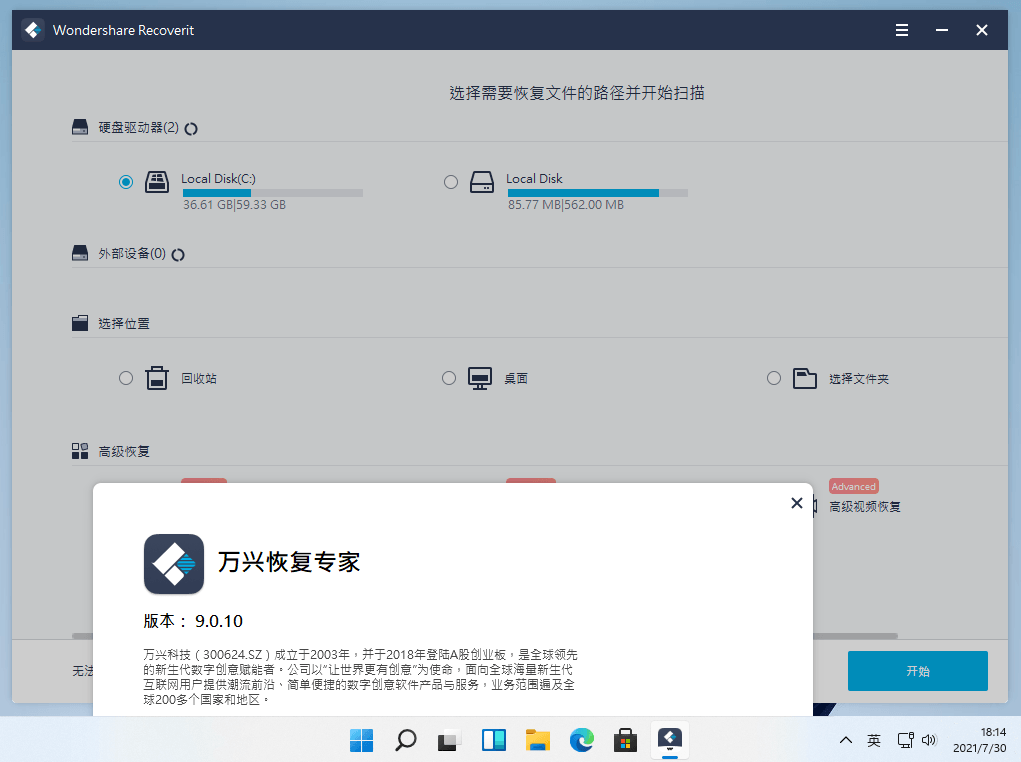Click the 高级视频恢复 option

(x=865, y=507)
